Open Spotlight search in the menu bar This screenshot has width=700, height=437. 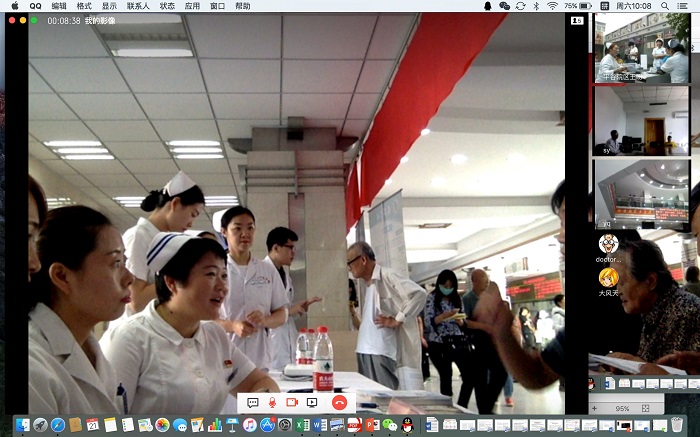tap(661, 6)
